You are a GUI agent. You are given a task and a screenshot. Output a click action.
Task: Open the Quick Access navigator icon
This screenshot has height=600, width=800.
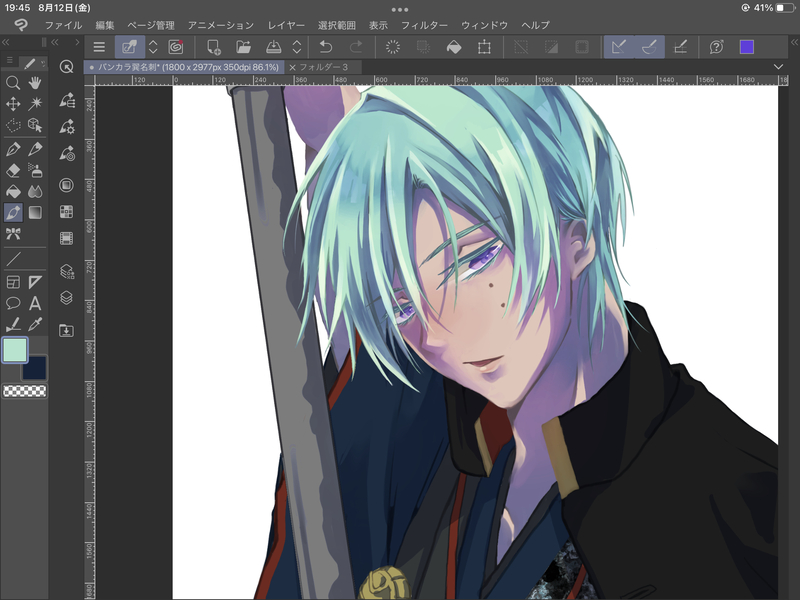(66, 67)
